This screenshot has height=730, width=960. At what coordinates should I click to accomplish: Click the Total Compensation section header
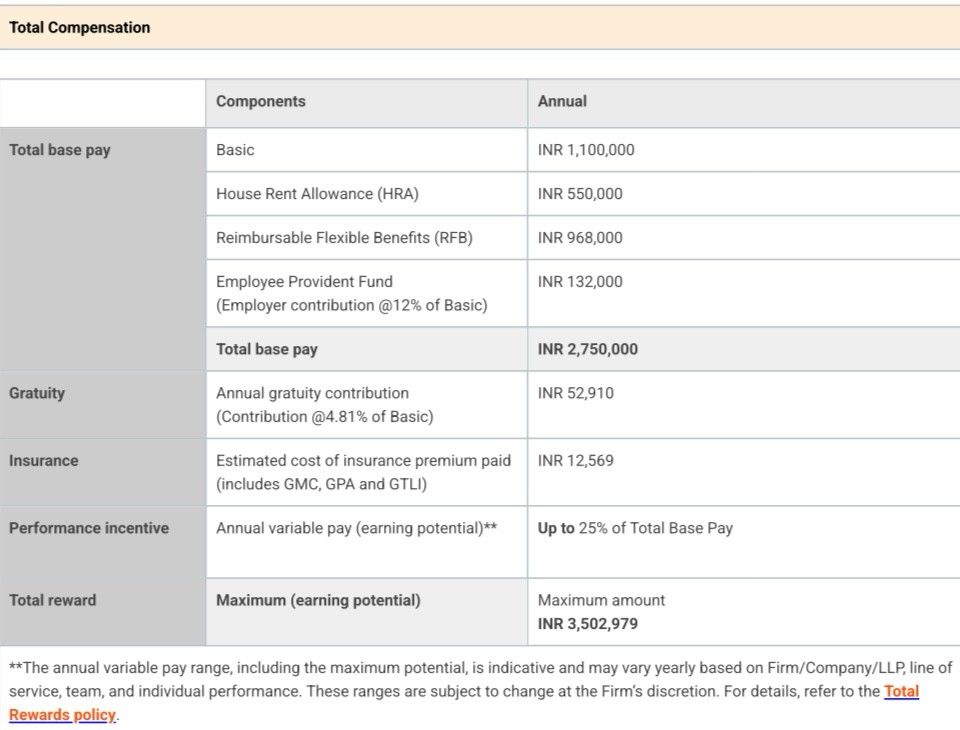tap(80, 28)
